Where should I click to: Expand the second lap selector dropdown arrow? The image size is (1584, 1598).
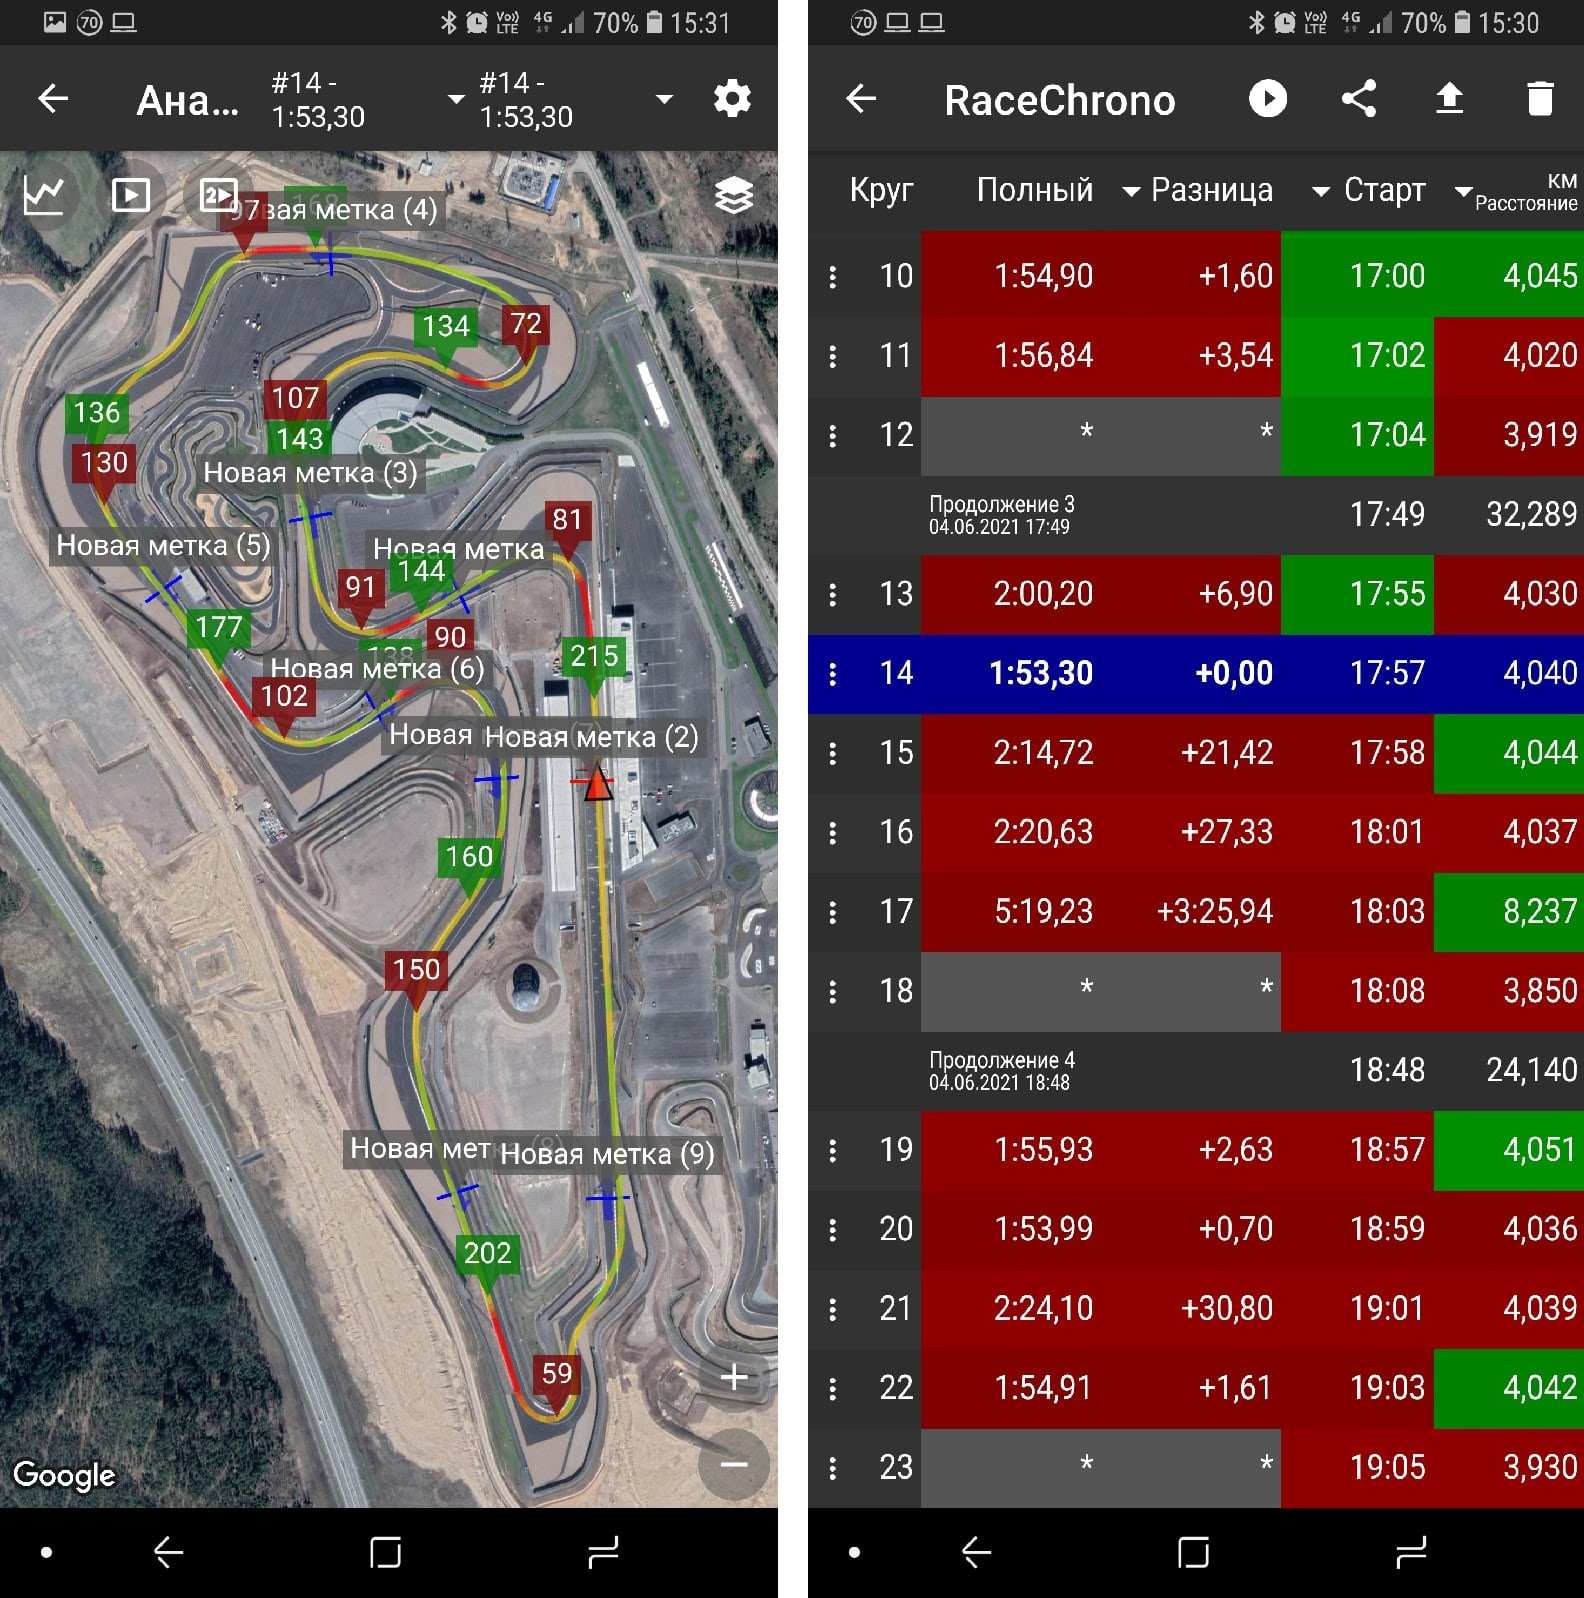664,99
